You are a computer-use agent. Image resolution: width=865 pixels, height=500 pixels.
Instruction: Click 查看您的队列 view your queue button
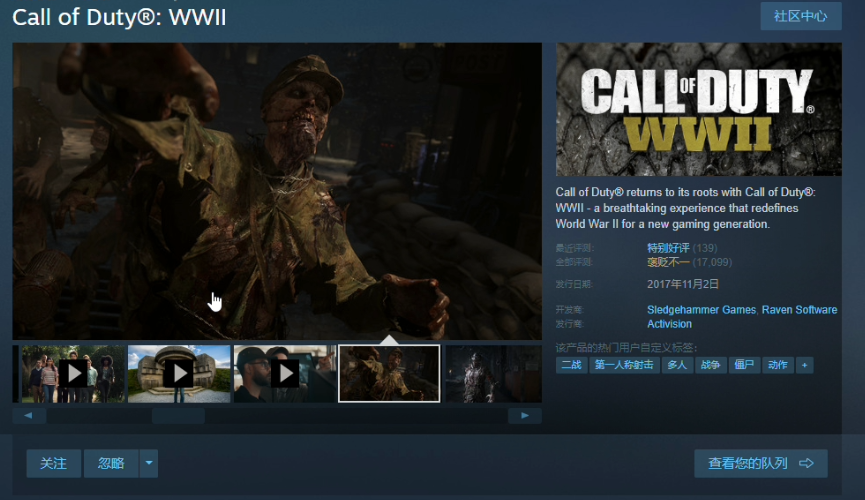click(x=761, y=463)
